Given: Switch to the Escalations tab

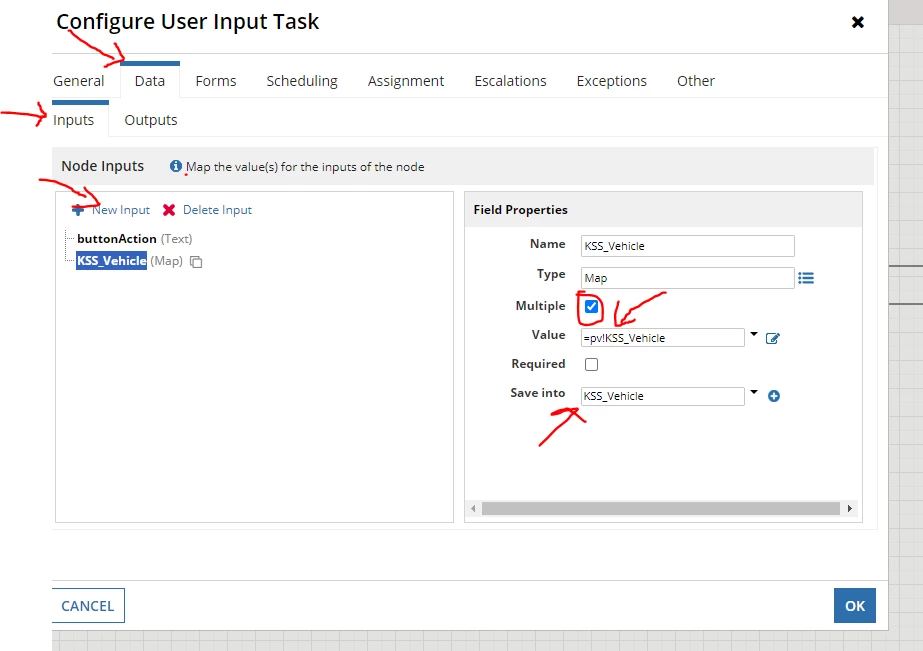Looking at the screenshot, I should point(510,81).
